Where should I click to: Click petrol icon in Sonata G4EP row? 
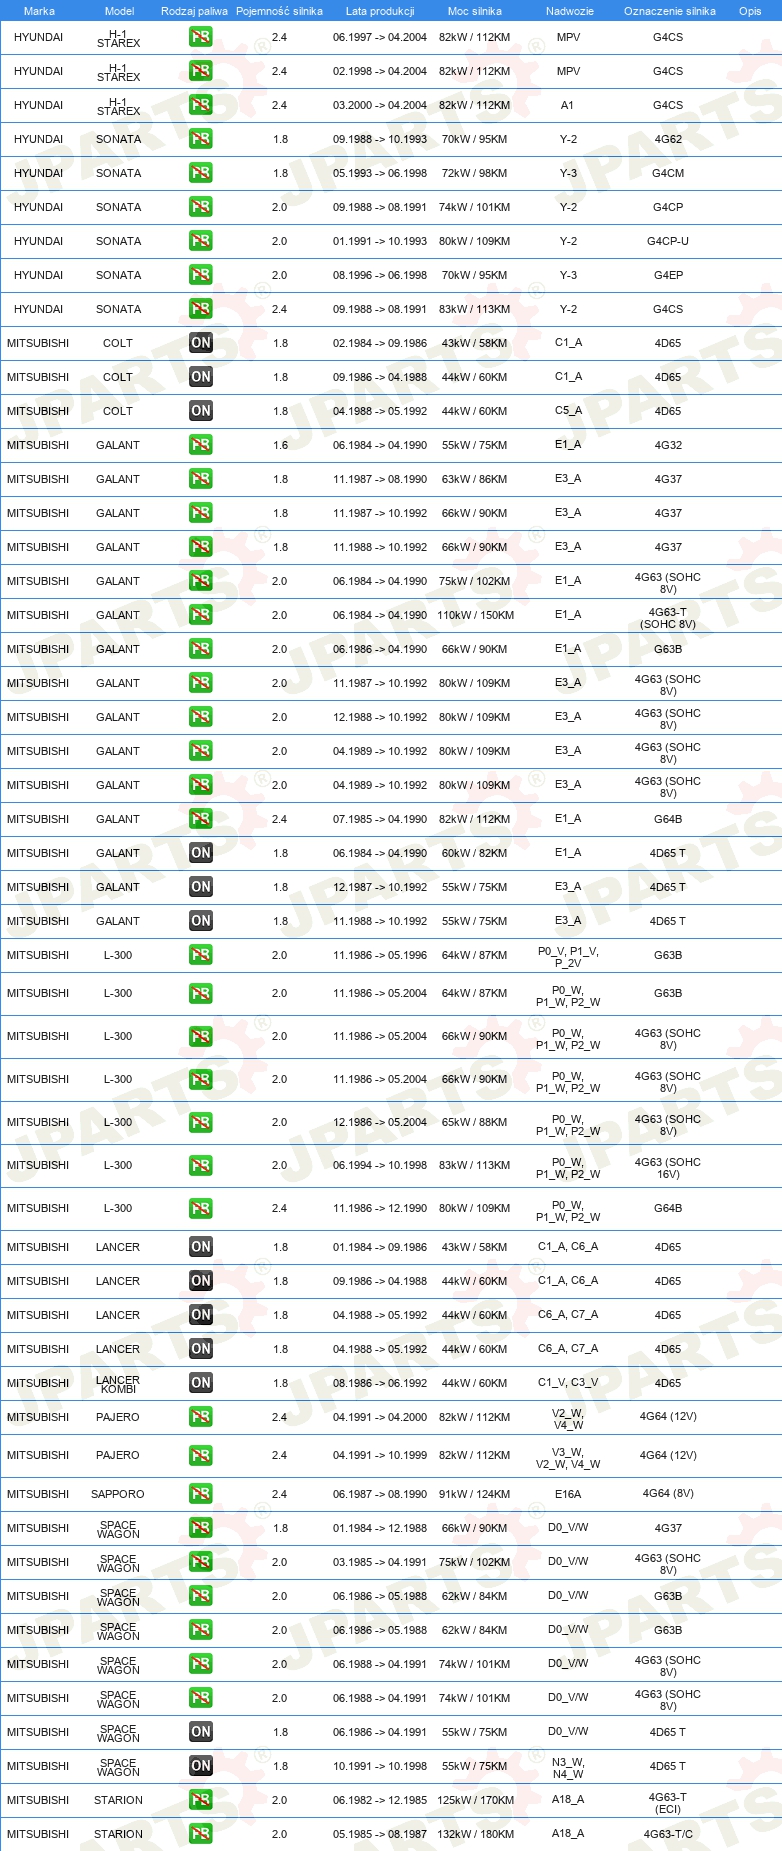(200, 275)
